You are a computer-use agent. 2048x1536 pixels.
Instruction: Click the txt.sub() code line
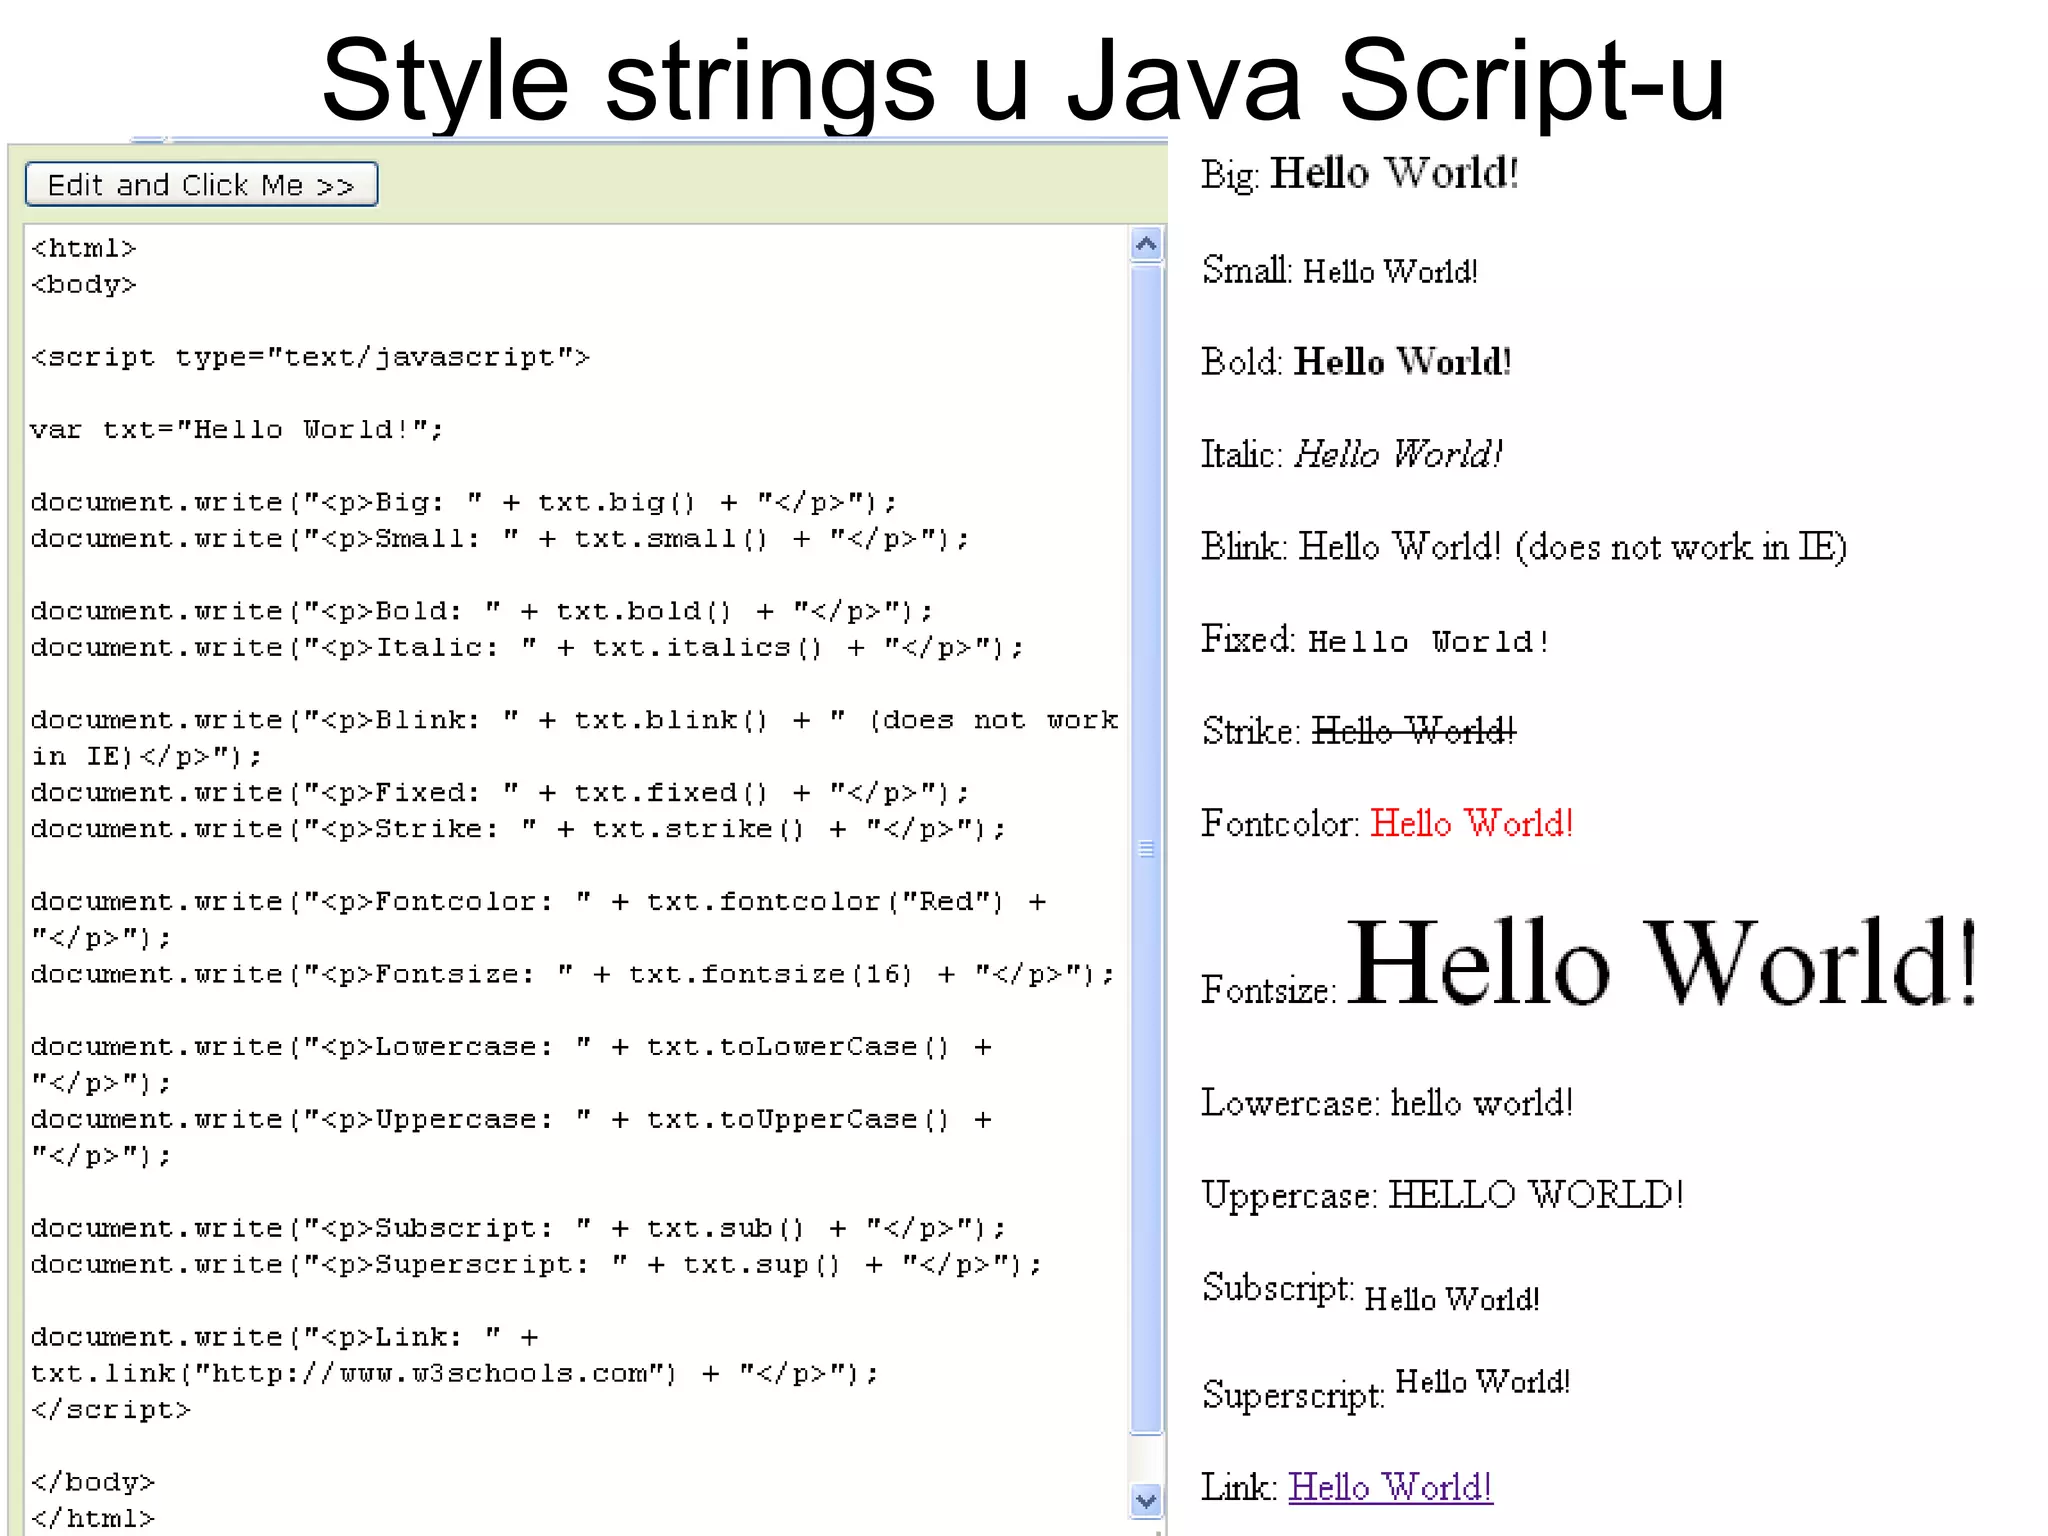point(518,1228)
